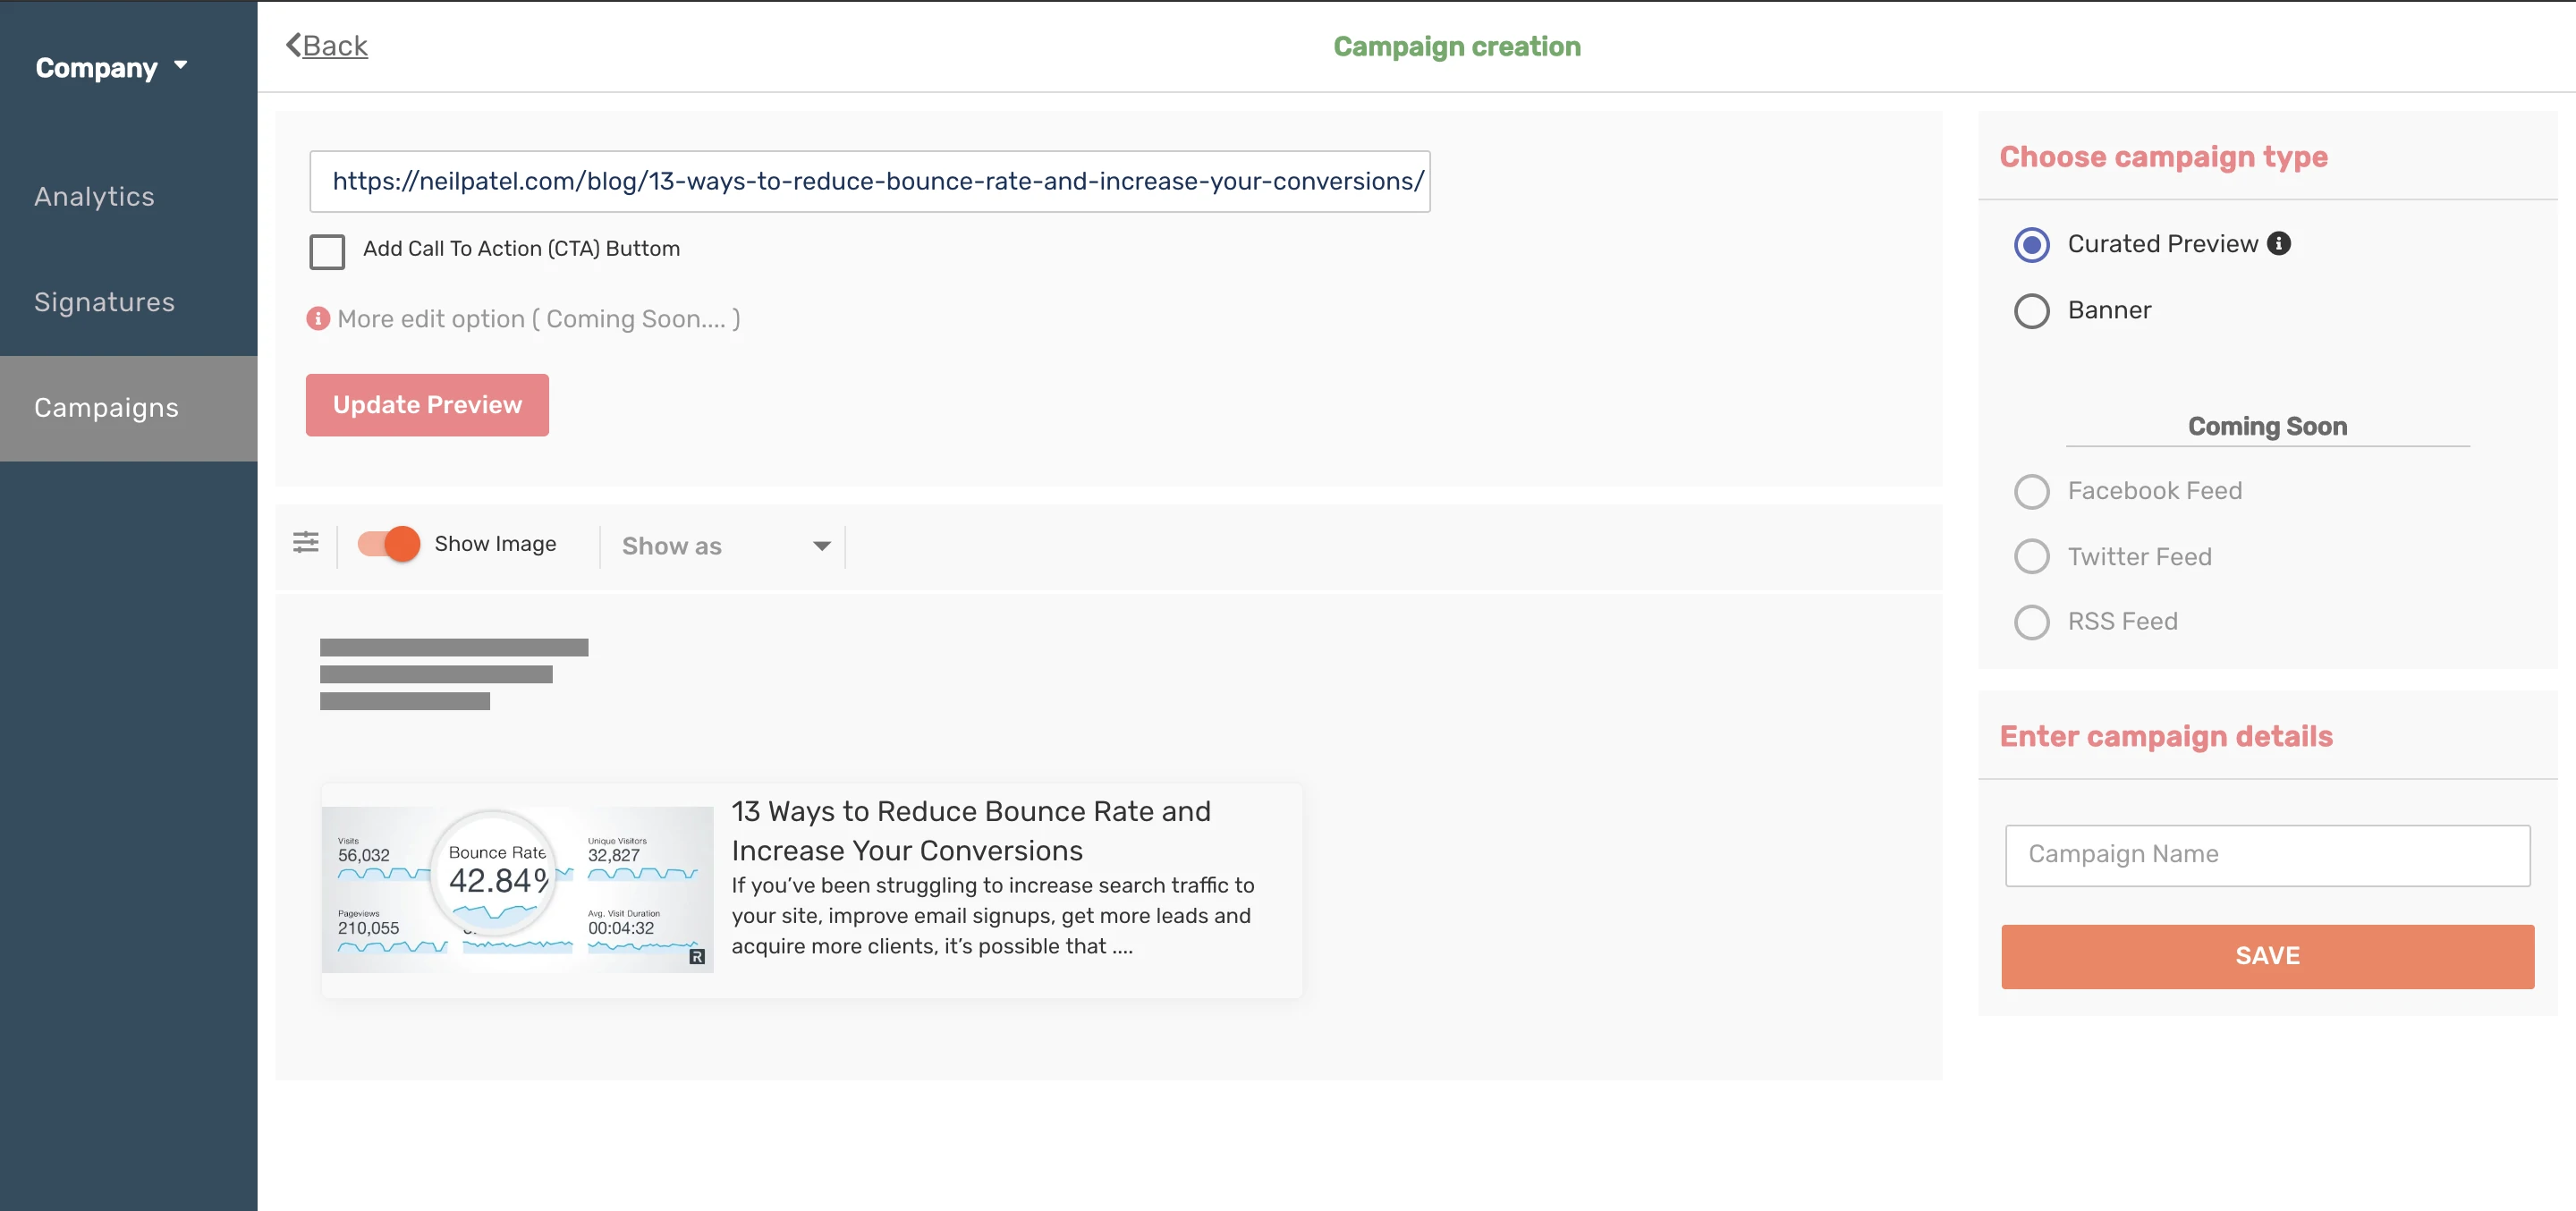Select the Curated Preview radio button

2031,245
